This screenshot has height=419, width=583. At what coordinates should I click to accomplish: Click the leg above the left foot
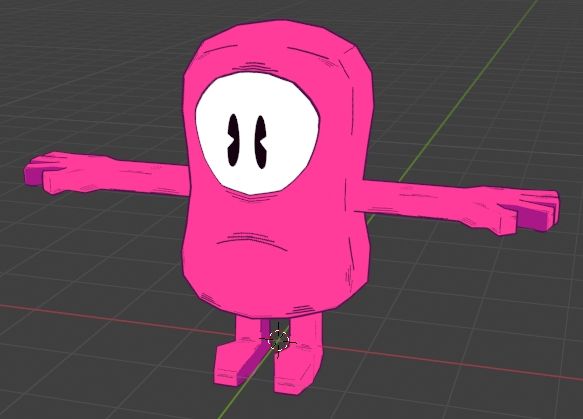click(248, 328)
